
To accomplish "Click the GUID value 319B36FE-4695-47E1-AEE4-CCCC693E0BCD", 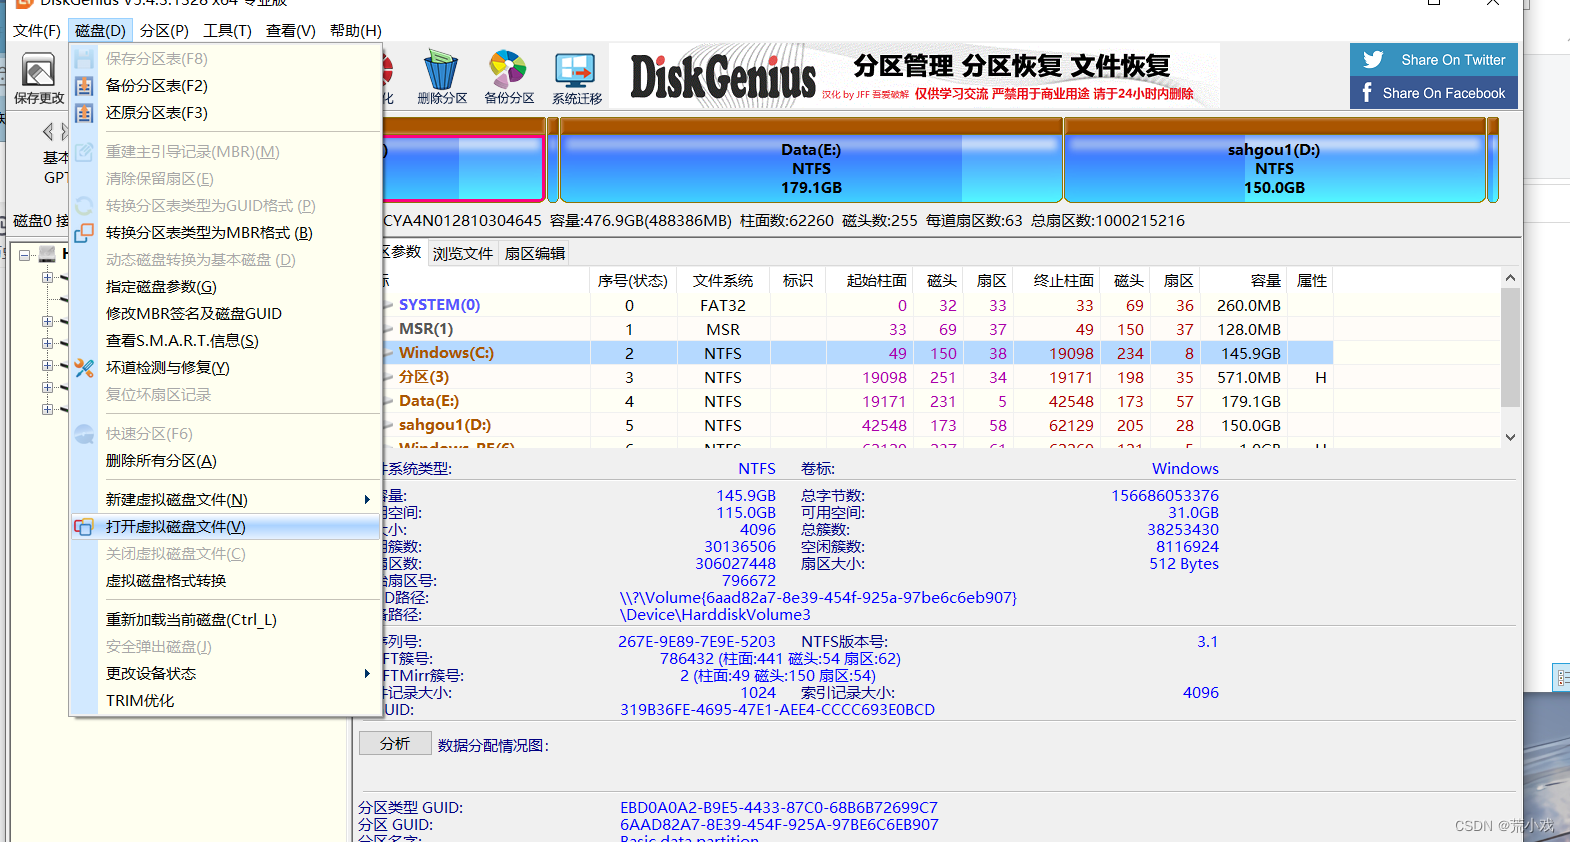I will pyautogui.click(x=777, y=710).
